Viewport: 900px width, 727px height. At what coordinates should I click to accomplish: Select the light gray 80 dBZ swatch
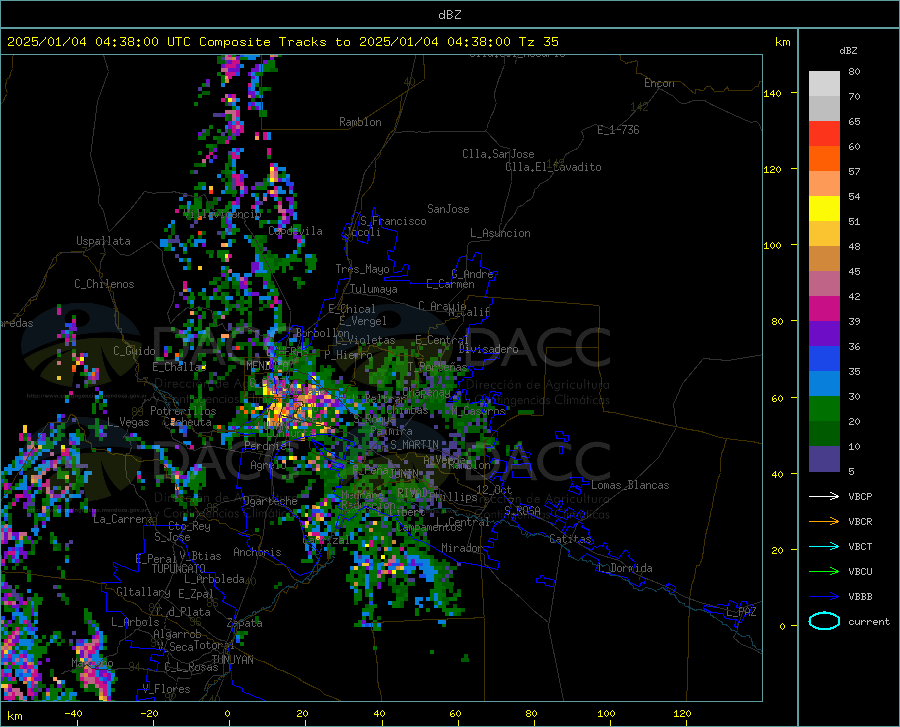tap(824, 84)
